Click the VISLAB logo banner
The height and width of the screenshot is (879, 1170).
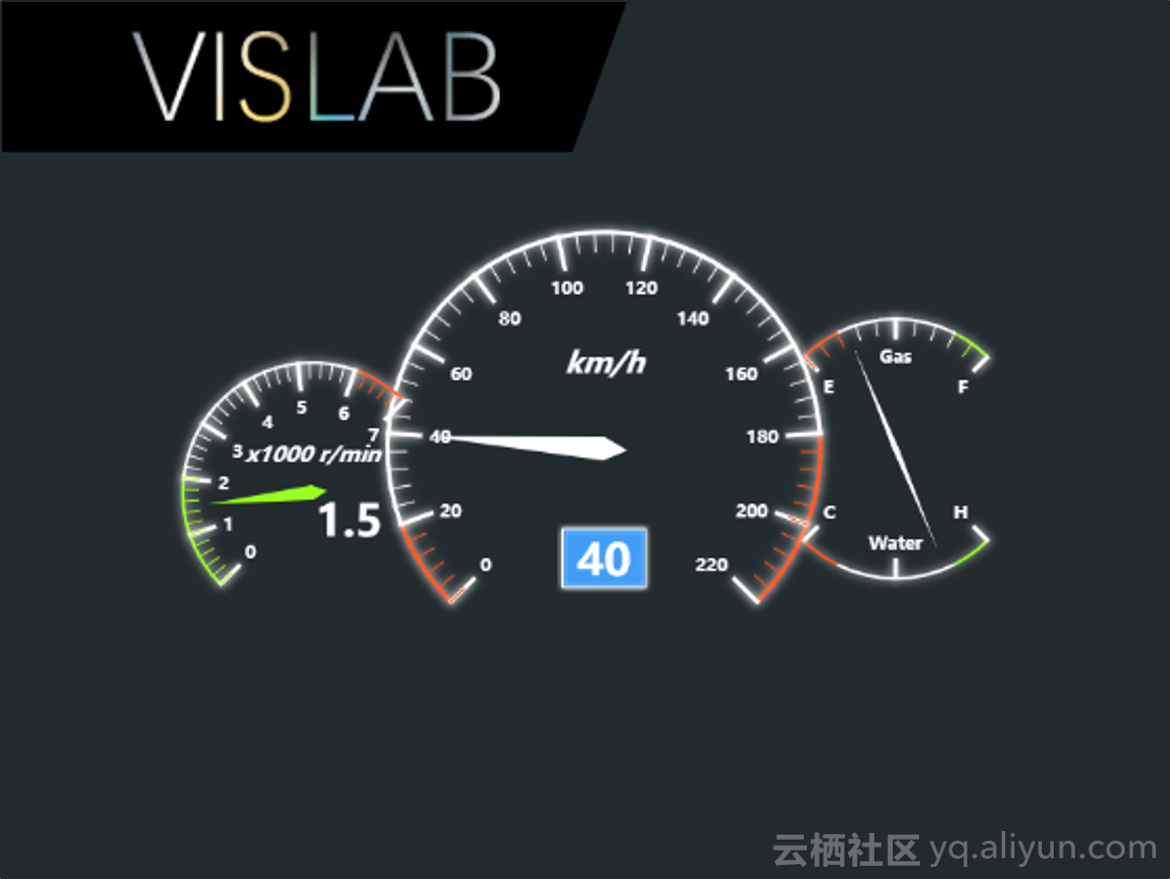(313, 76)
